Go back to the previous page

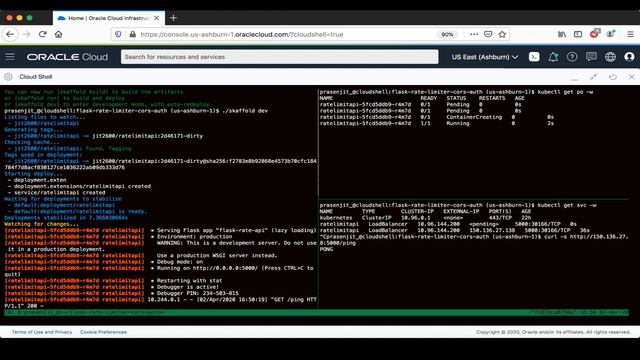pos(10,34)
